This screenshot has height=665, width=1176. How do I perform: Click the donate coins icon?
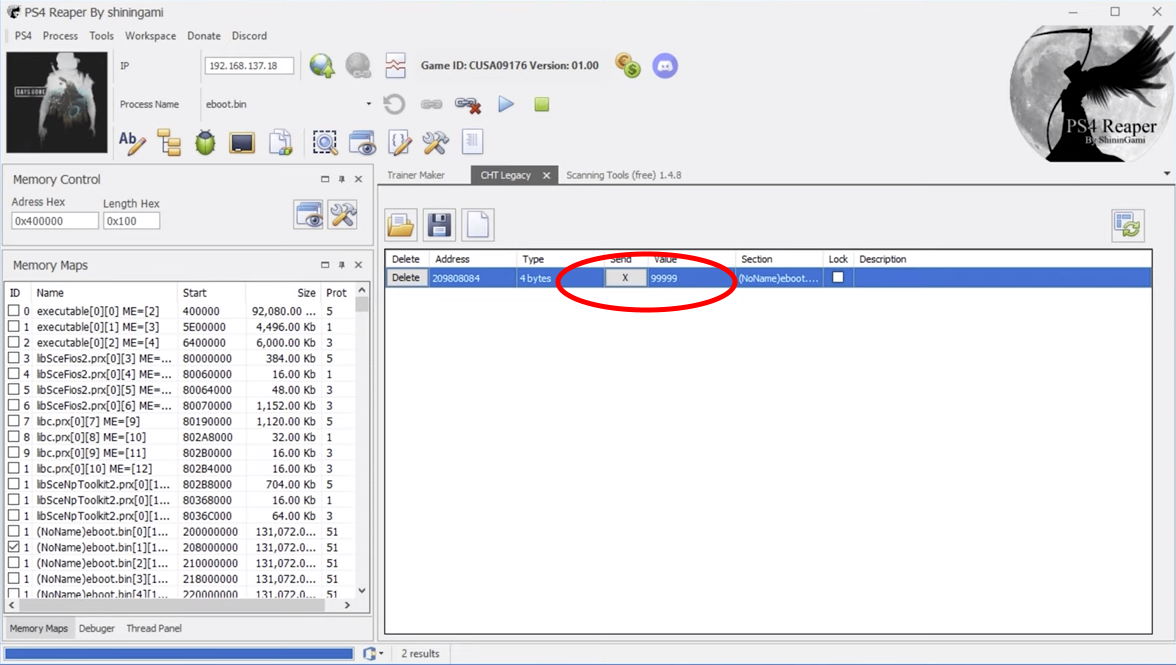628,66
